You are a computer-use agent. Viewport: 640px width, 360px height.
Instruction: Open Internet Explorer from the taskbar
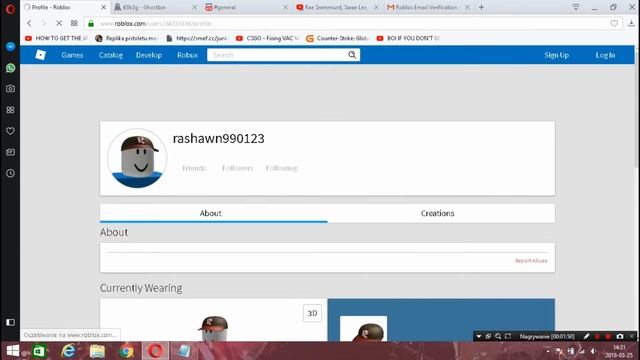click(x=68, y=351)
